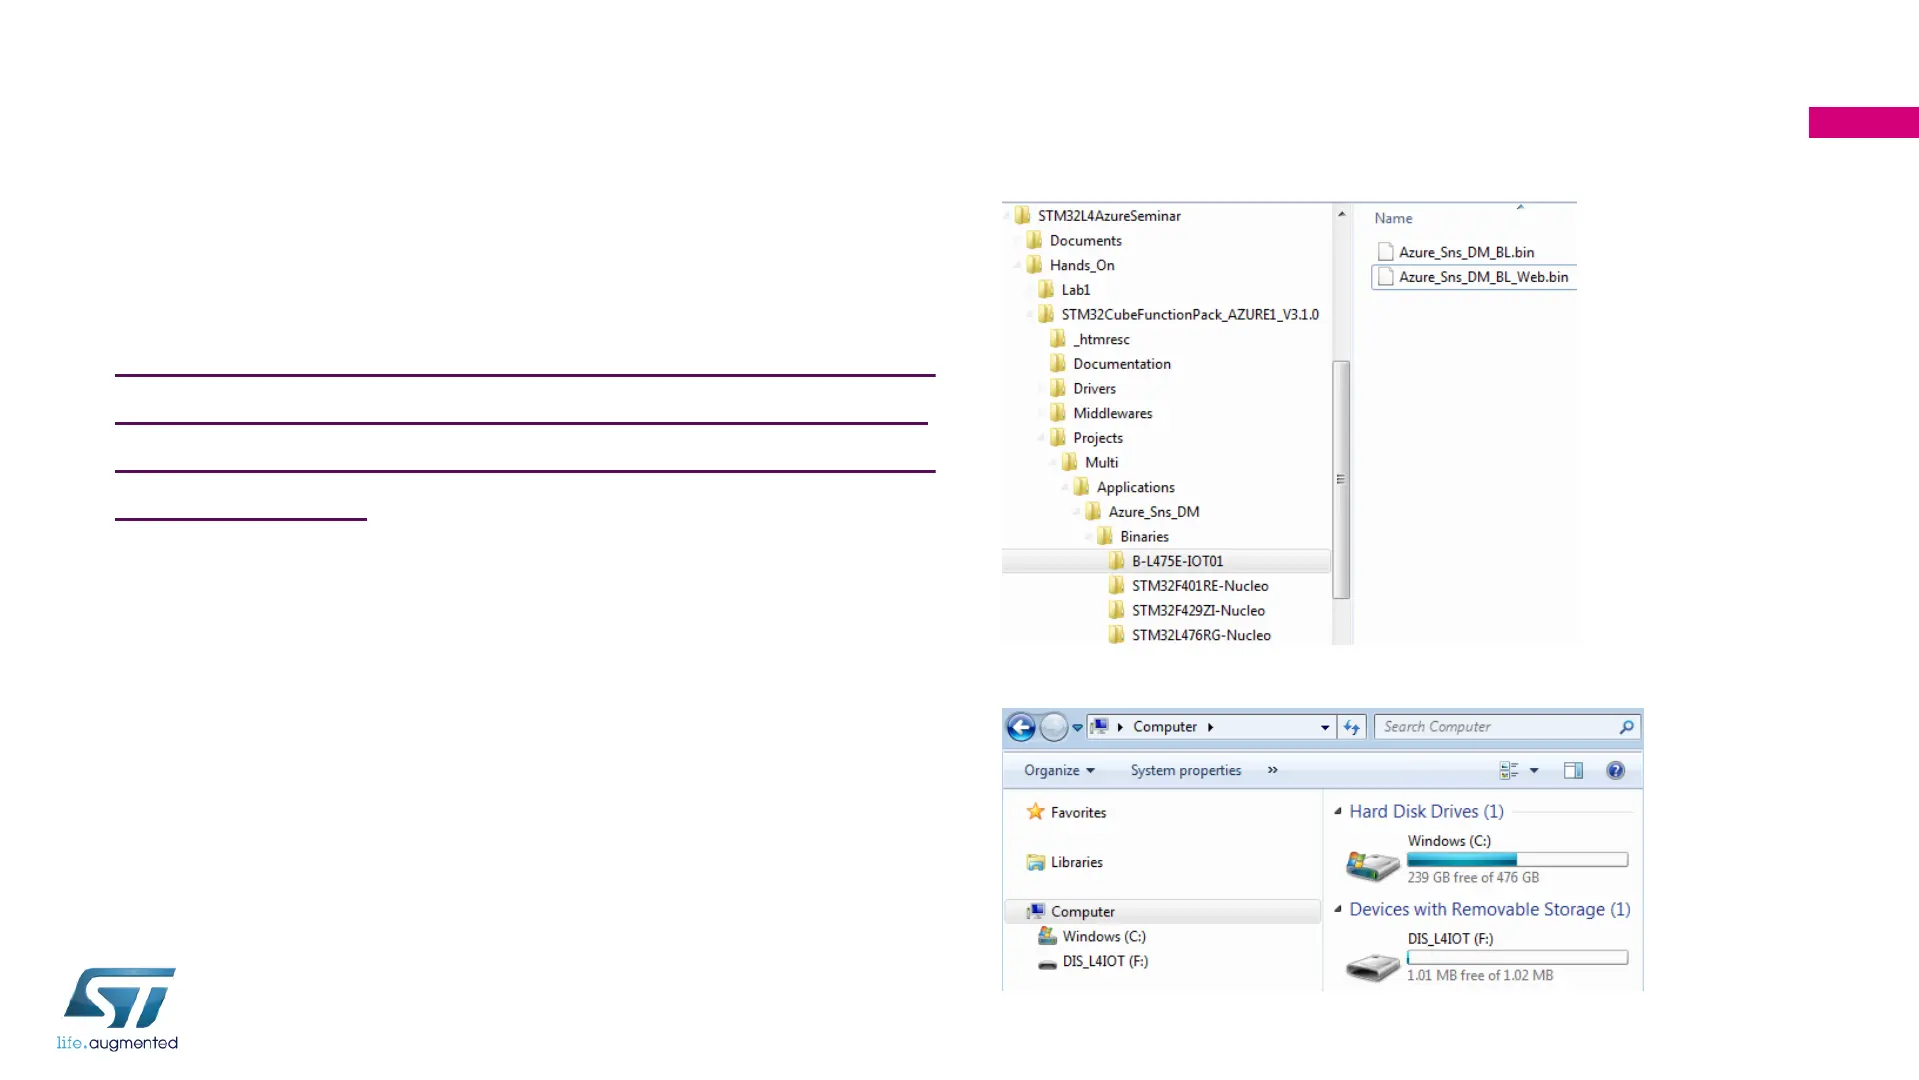This screenshot has width=1919, height=1080.
Task: Collapse the Hard Disk Drives group
Action: [1338, 811]
